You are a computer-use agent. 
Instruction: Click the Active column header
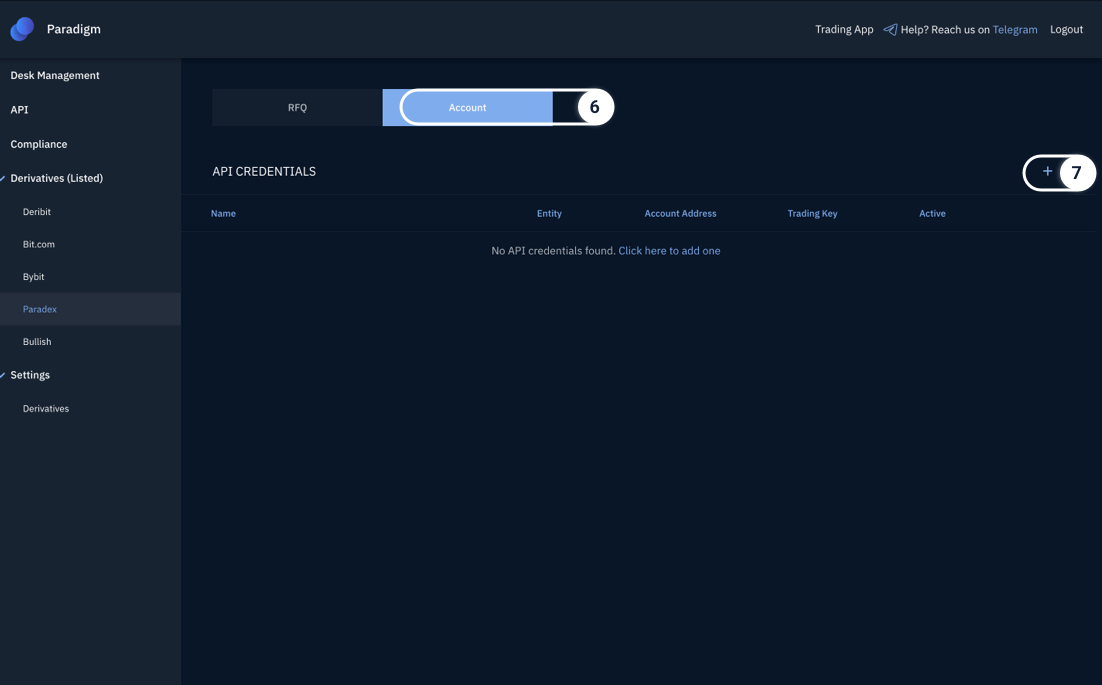tap(932, 214)
